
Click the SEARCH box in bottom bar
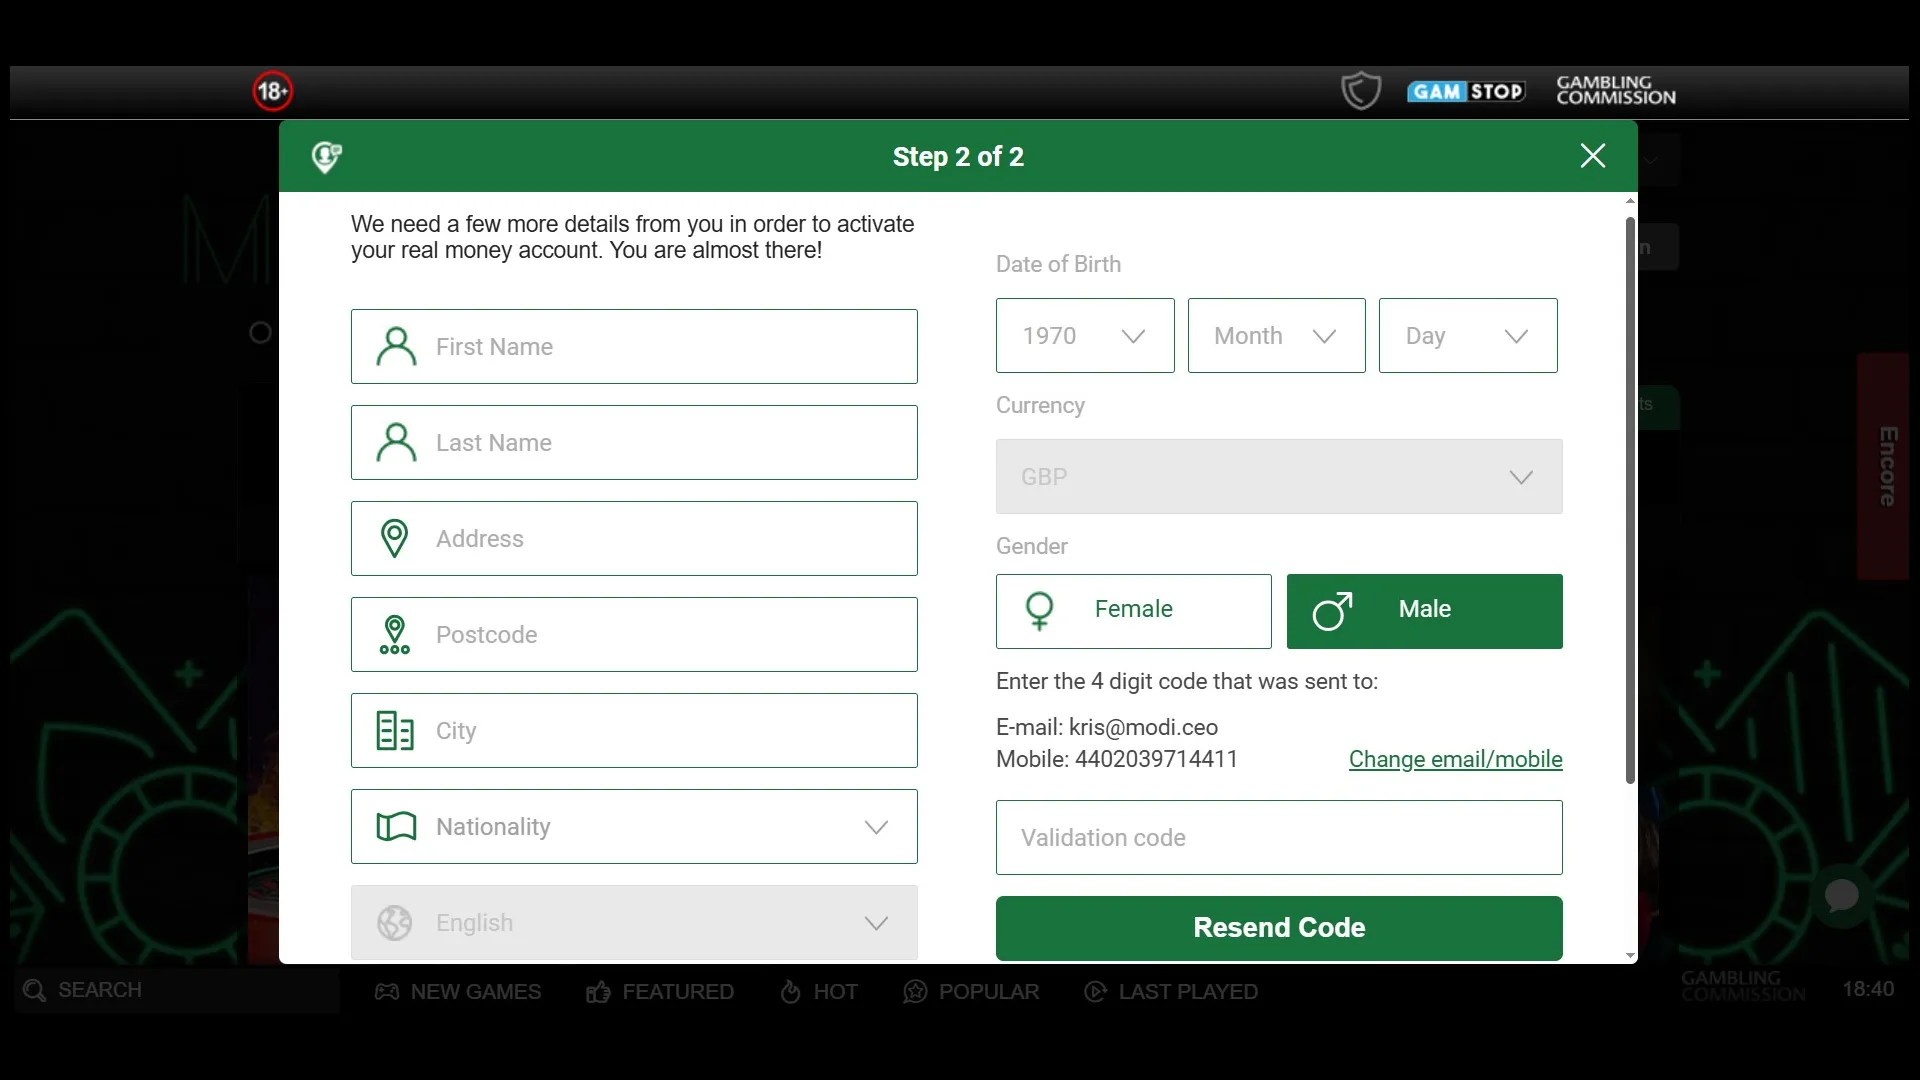pos(177,991)
